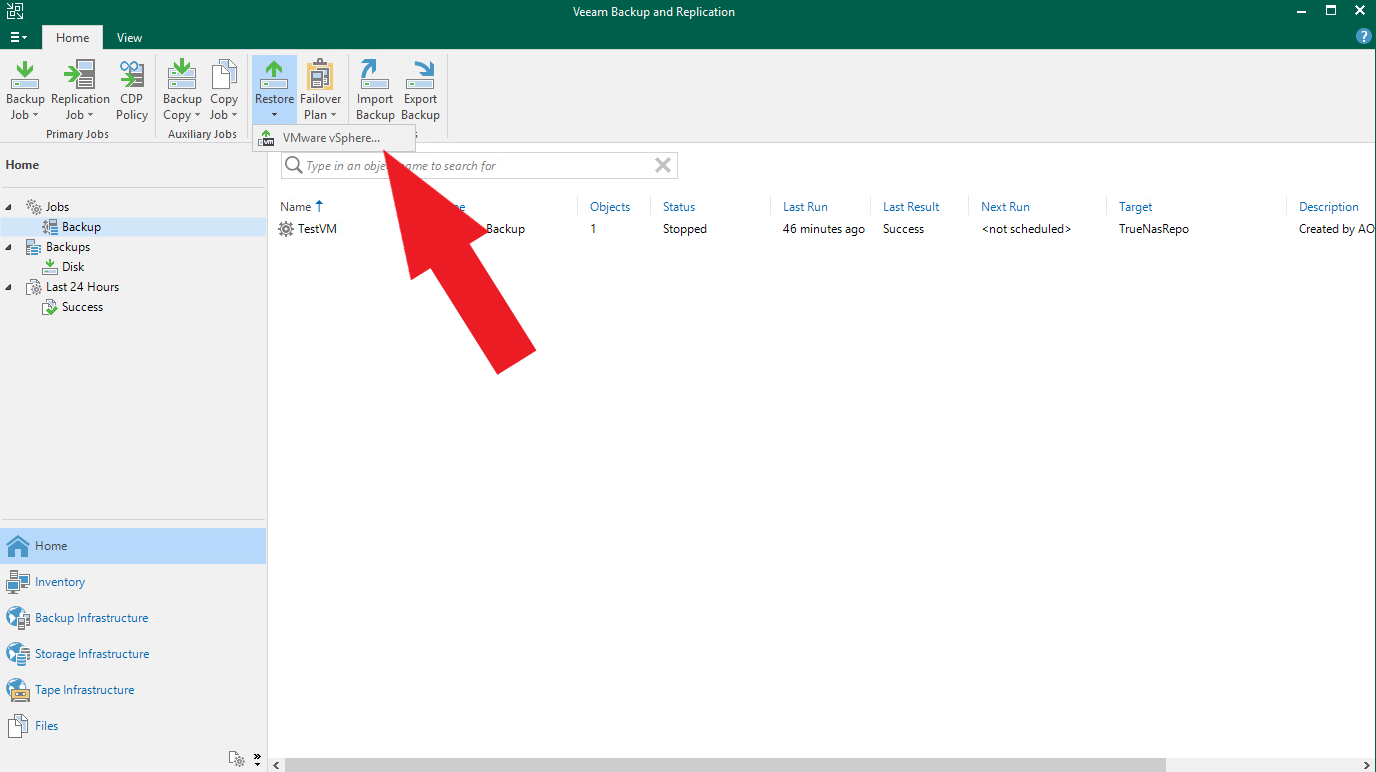Click the '<not scheduled>' next run cell
Screen dimensions: 1376x772
pos(1026,229)
